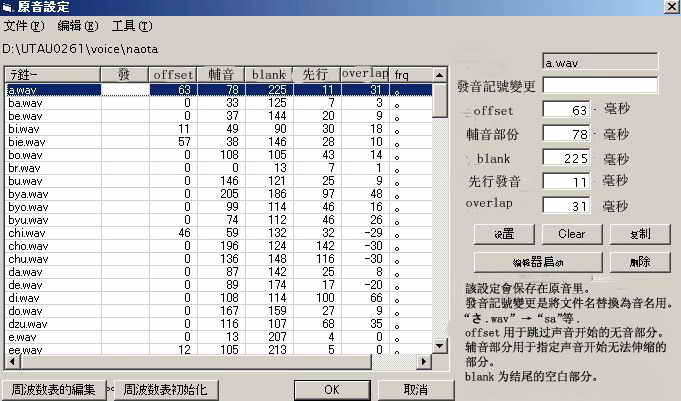Cancel with the 取消 button

[x=416, y=390]
